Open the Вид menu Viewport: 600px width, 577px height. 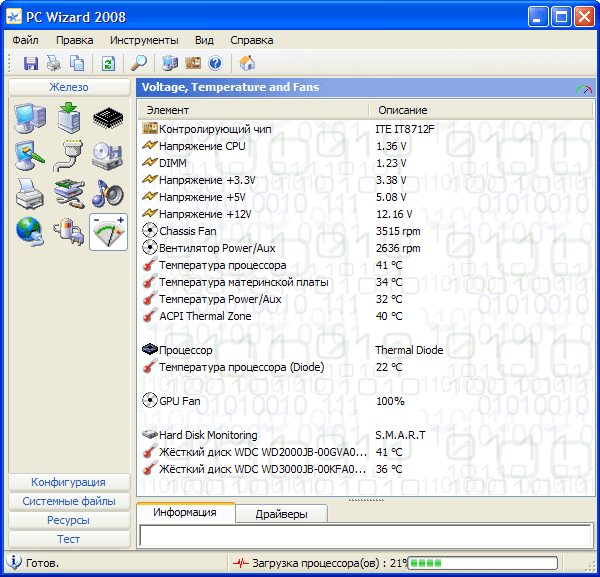[x=204, y=40]
